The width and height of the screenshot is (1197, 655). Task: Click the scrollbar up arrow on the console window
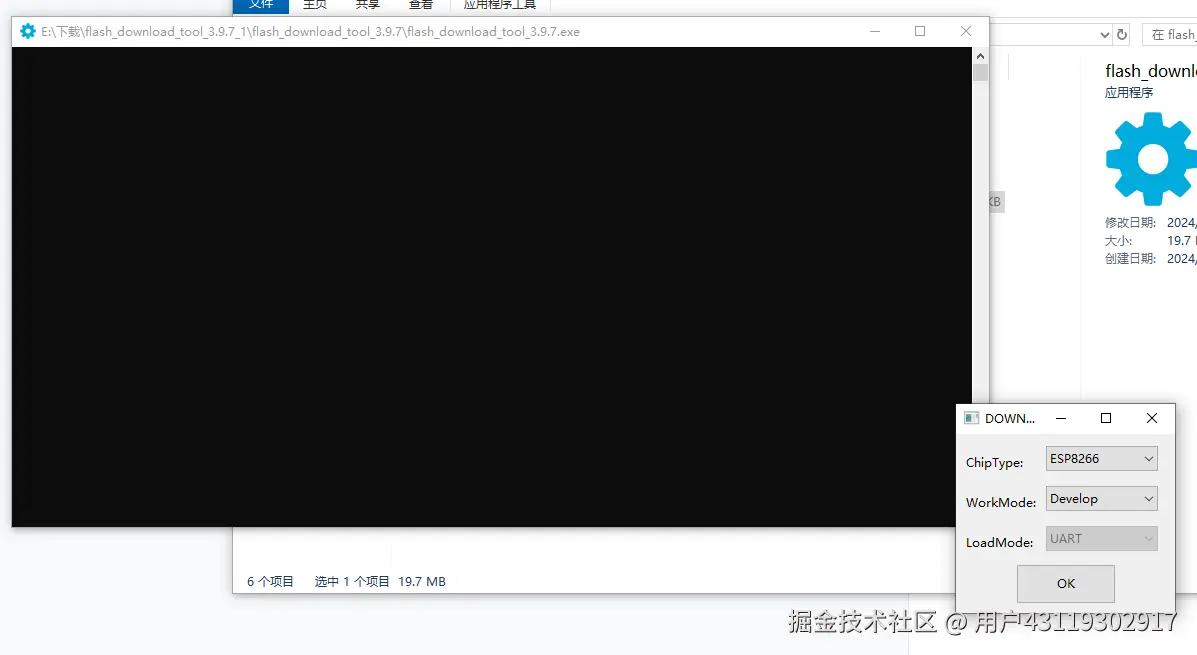(x=980, y=55)
